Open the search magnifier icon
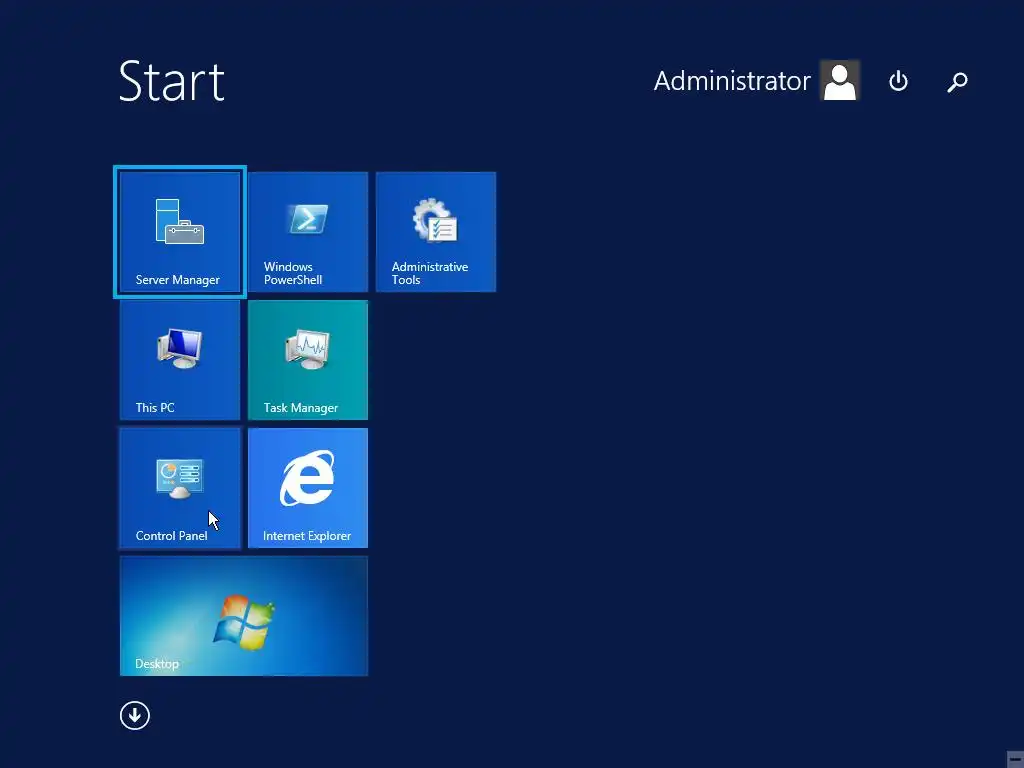The width and height of the screenshot is (1024, 768). click(x=957, y=82)
